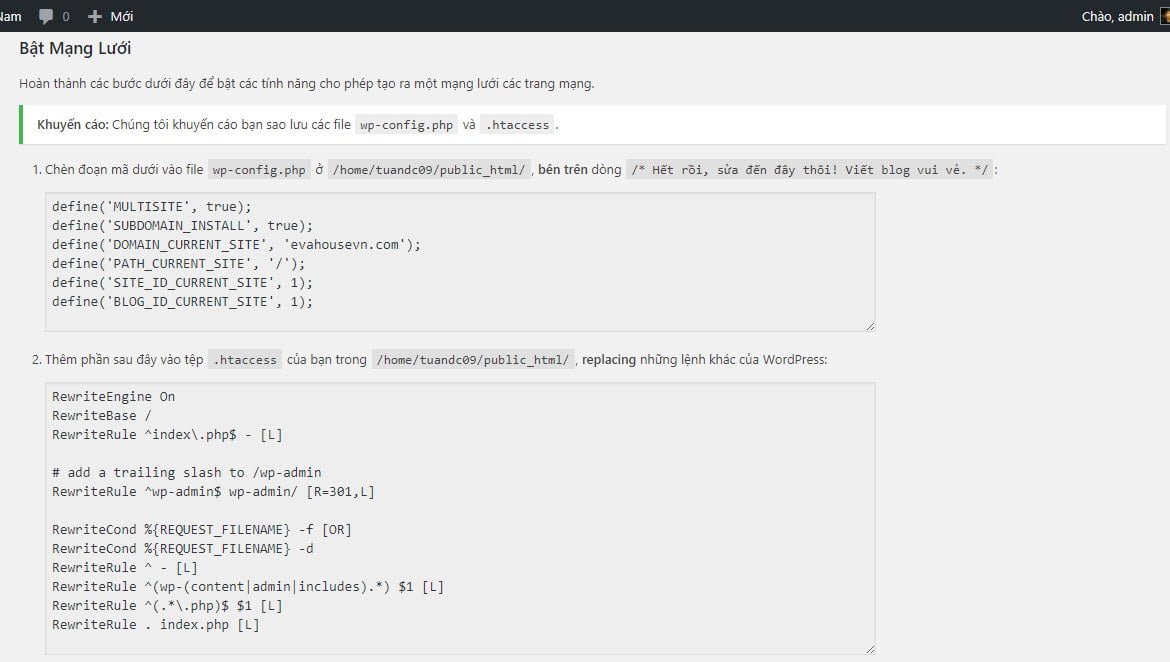
Task: Click the admin avatar picture
Action: click(1163, 16)
